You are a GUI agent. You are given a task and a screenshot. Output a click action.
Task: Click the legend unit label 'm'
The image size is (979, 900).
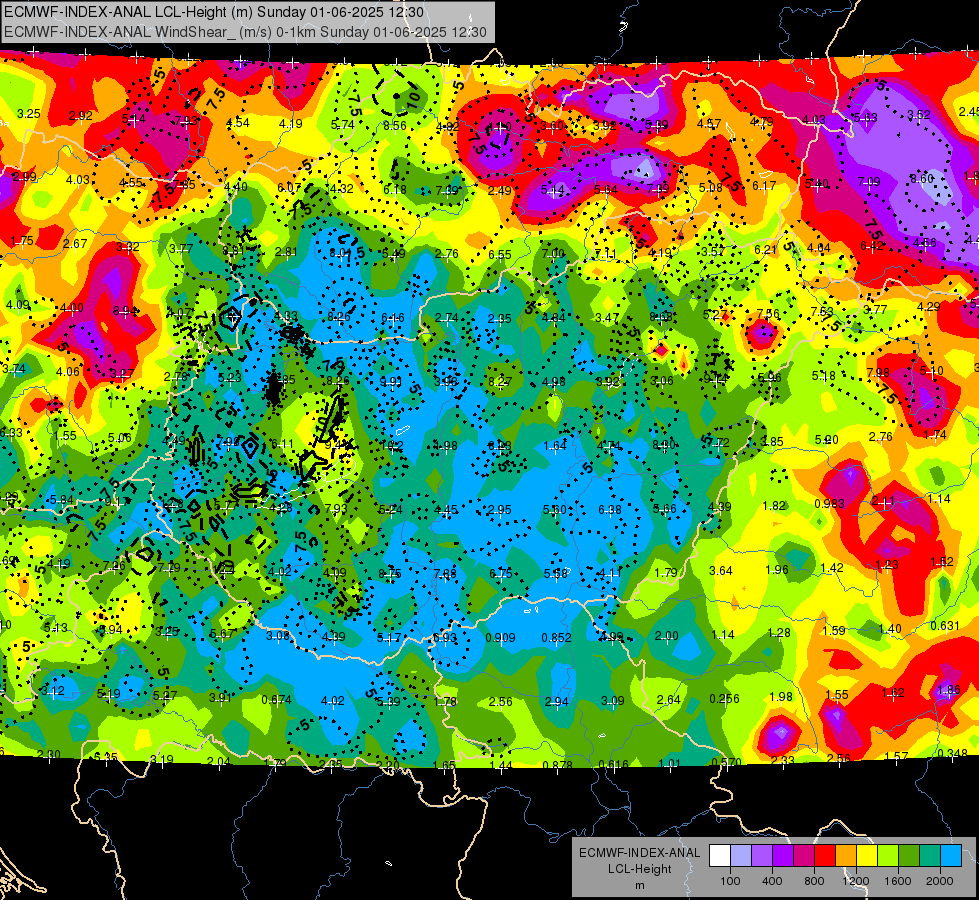[x=640, y=886]
